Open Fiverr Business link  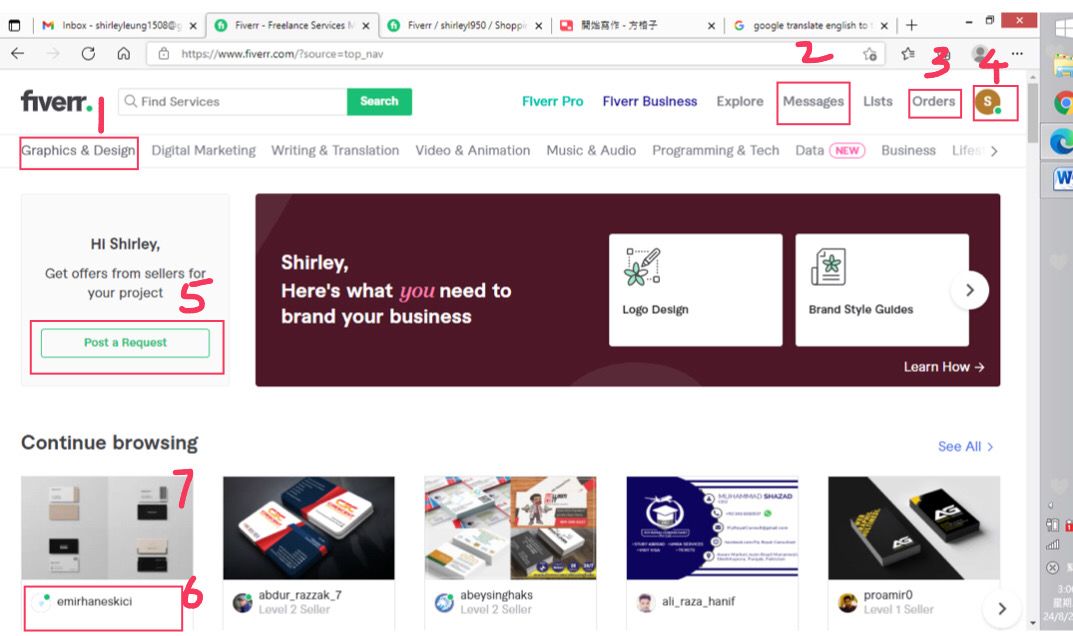pos(649,101)
